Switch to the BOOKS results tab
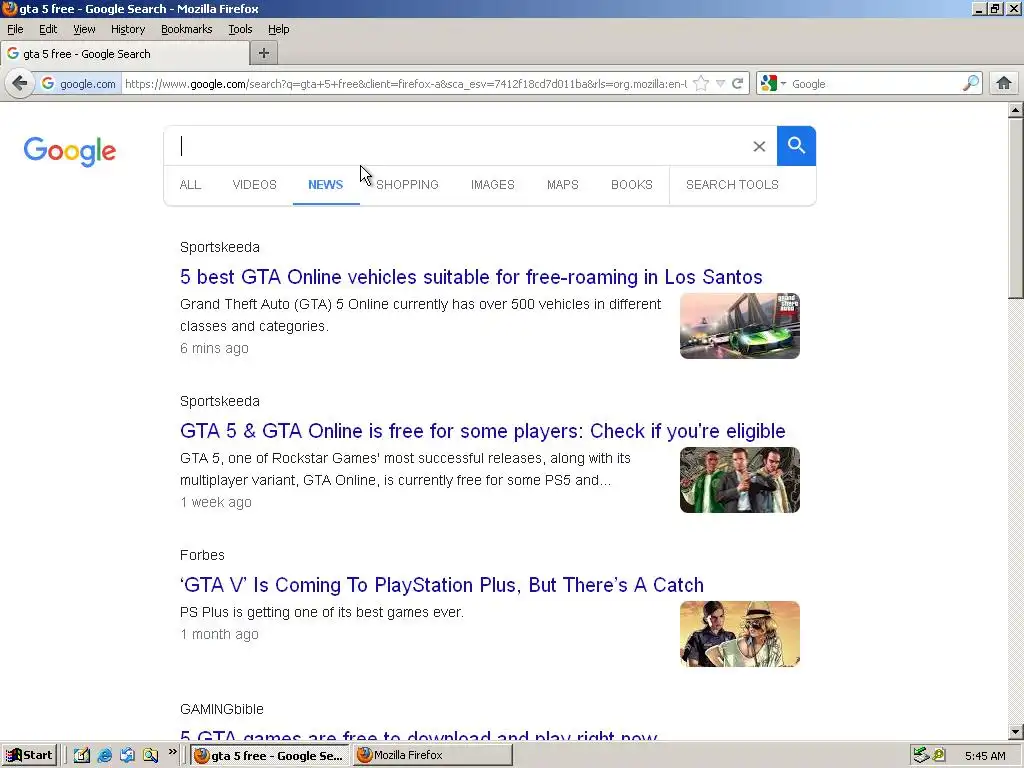Viewport: 1024px width, 768px height. 632,185
